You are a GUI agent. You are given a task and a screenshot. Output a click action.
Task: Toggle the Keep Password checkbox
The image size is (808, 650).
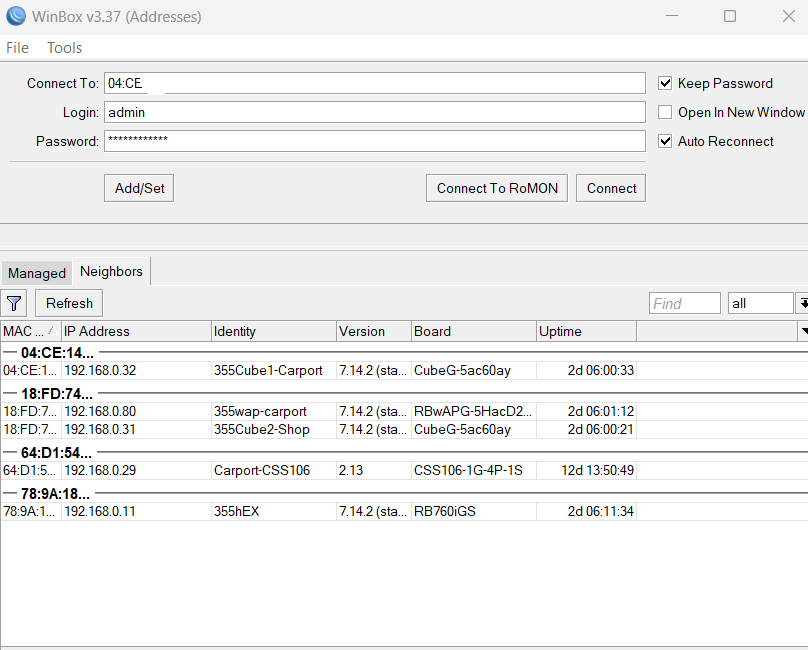click(x=665, y=83)
